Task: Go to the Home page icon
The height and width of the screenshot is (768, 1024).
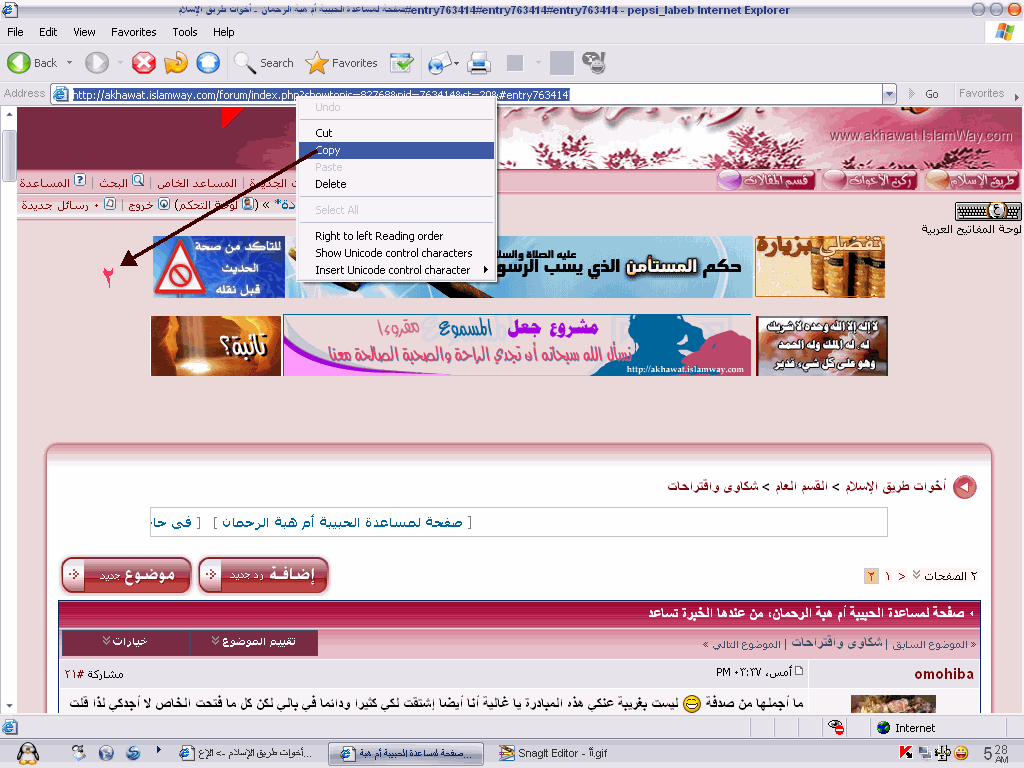Action: 208,63
